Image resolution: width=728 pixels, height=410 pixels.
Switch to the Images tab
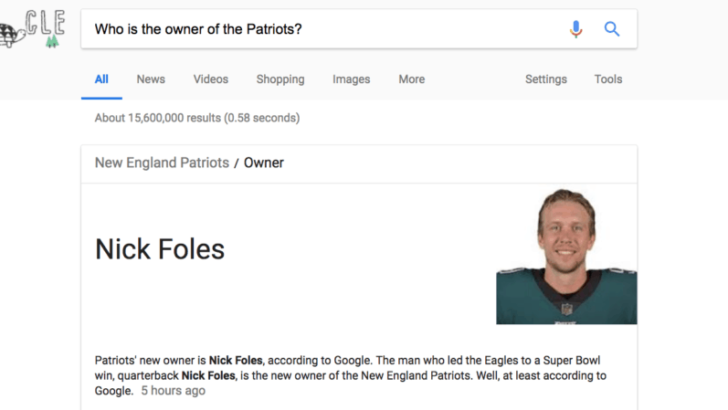[351, 79]
